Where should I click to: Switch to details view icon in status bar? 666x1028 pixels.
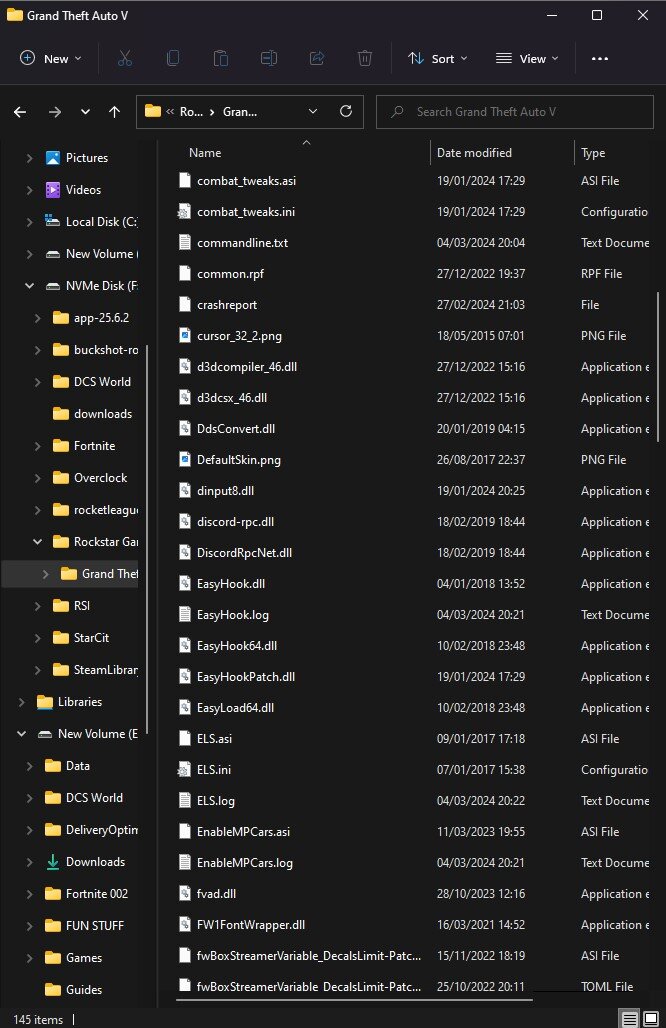(x=629, y=1019)
